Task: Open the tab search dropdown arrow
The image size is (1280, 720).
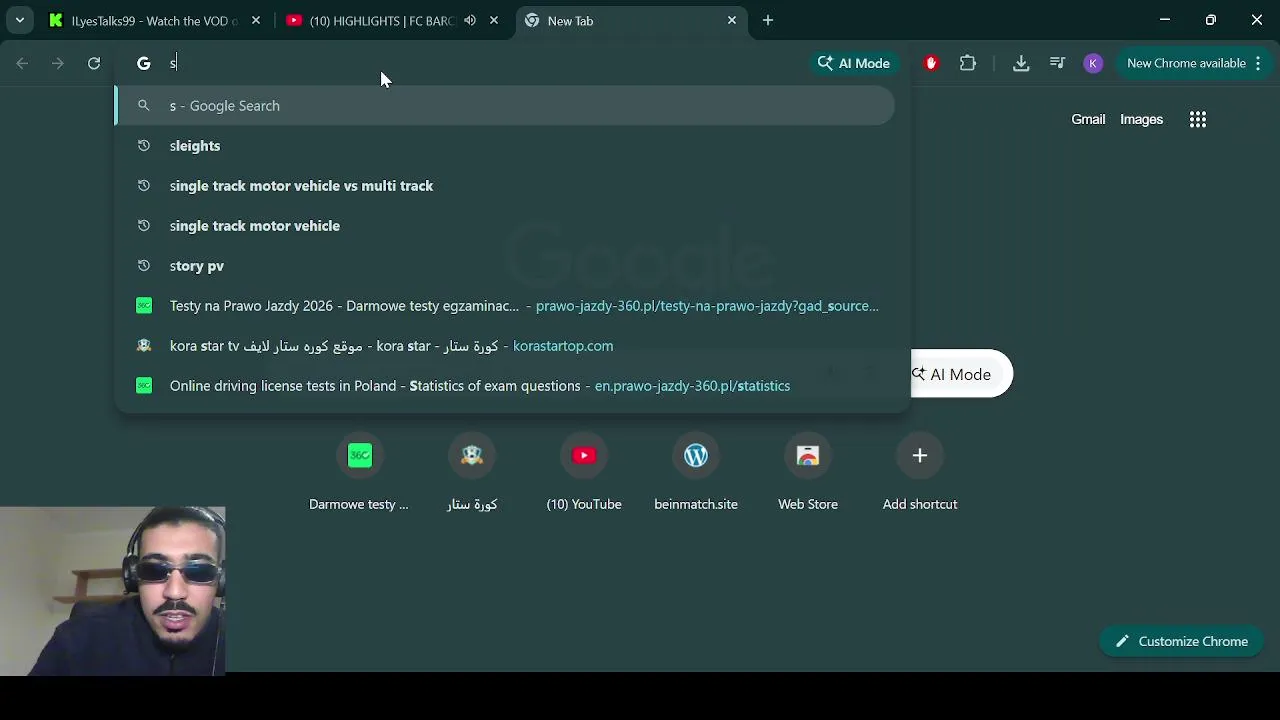Action: 20,20
